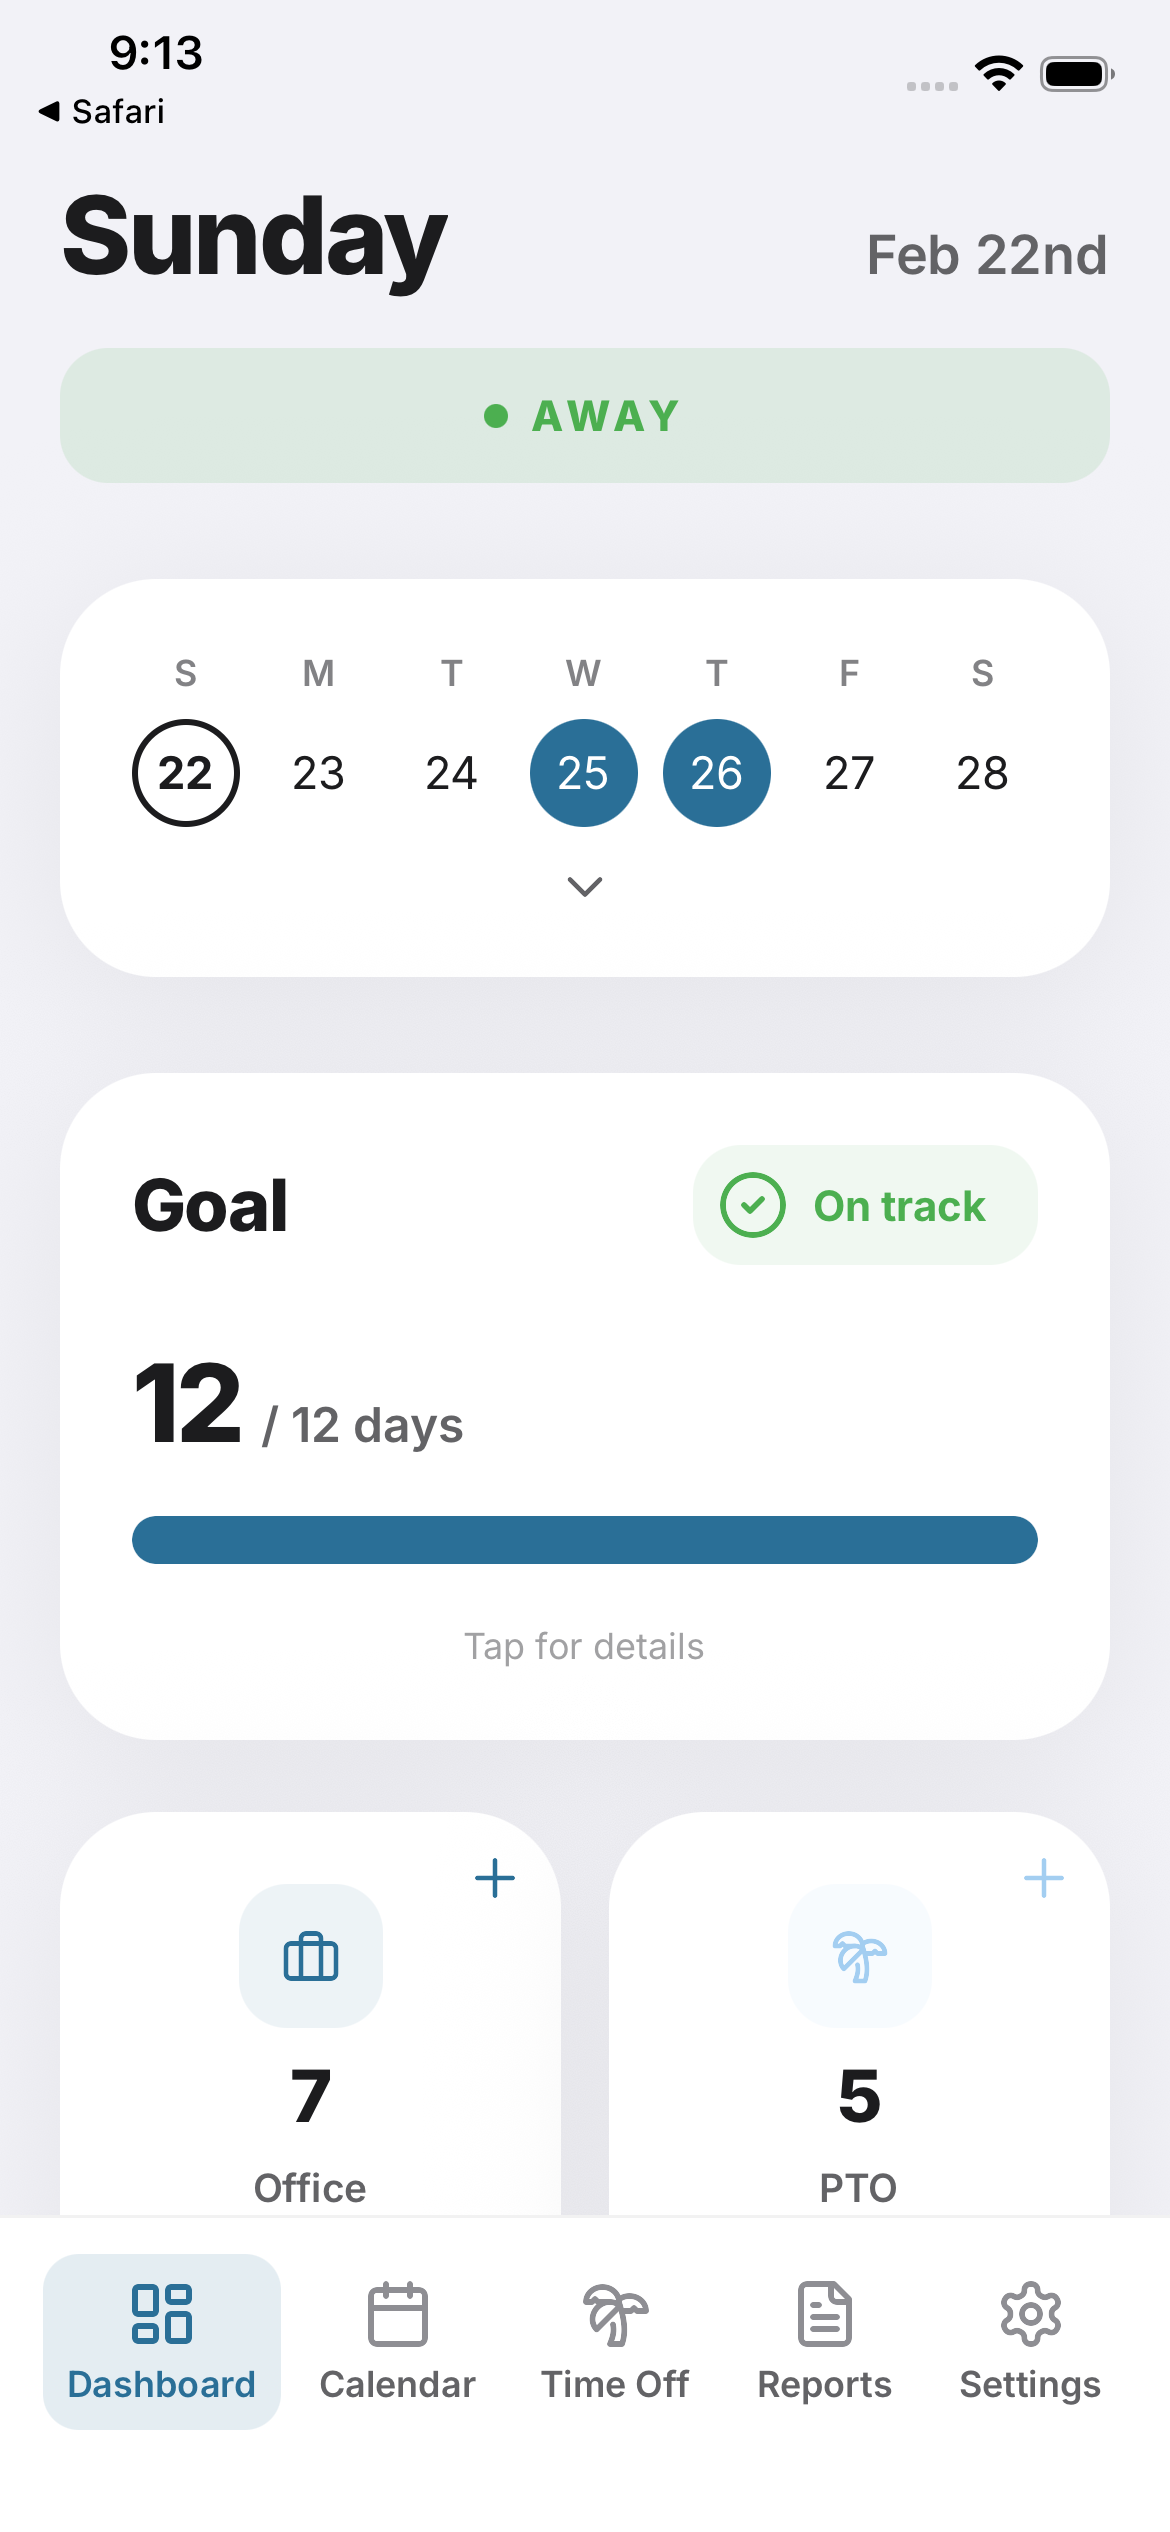Open the Calendar tab
This screenshot has height=2532, width=1170.
pyautogui.click(x=397, y=2340)
